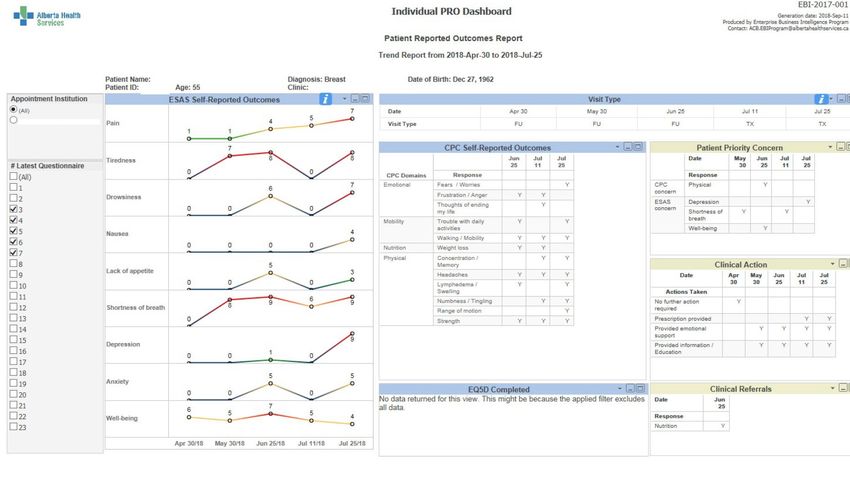Screen dimensions: 850x494
Task: Select the Well-being Apr 30 data point
Action: point(189,417)
